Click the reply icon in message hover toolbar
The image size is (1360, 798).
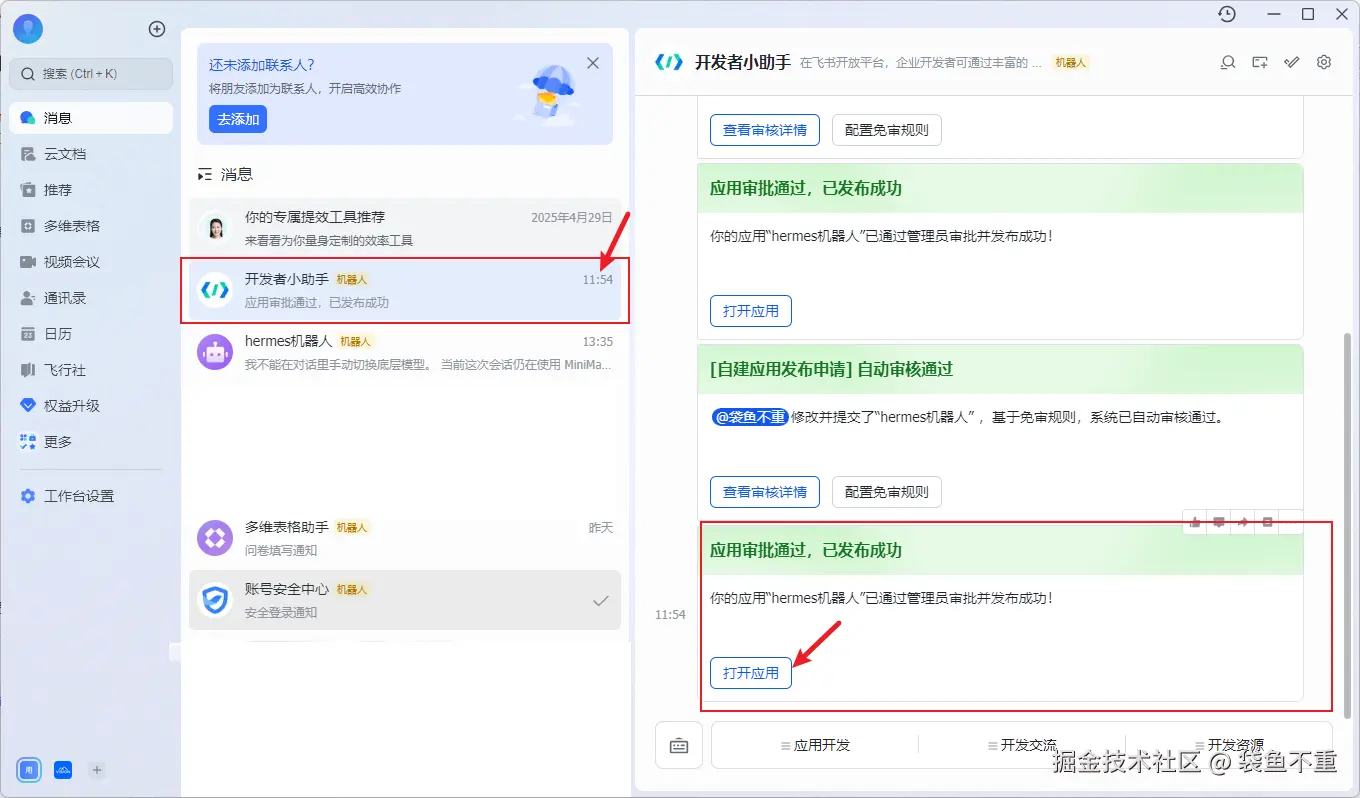[x=1219, y=522]
